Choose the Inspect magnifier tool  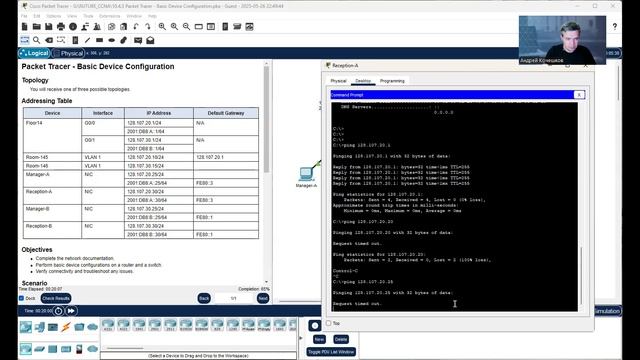coord(37,40)
